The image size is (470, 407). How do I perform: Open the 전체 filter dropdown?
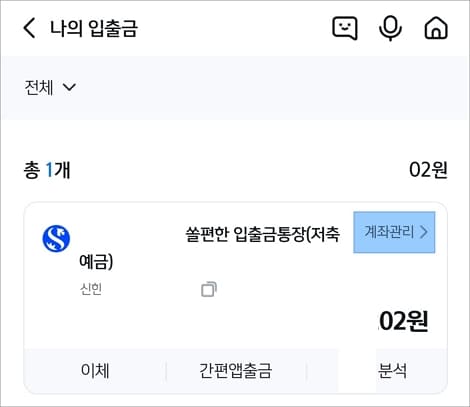[x=50, y=87]
